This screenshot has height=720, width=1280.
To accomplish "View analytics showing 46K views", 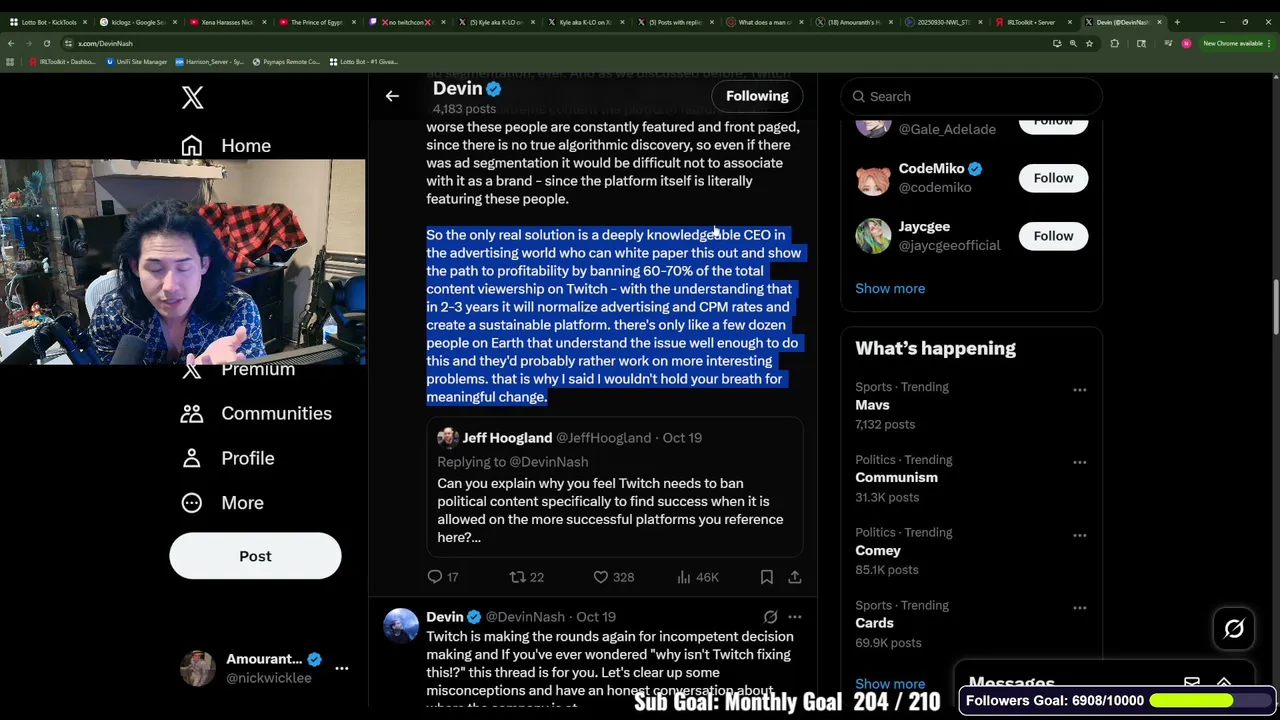I will click(697, 577).
